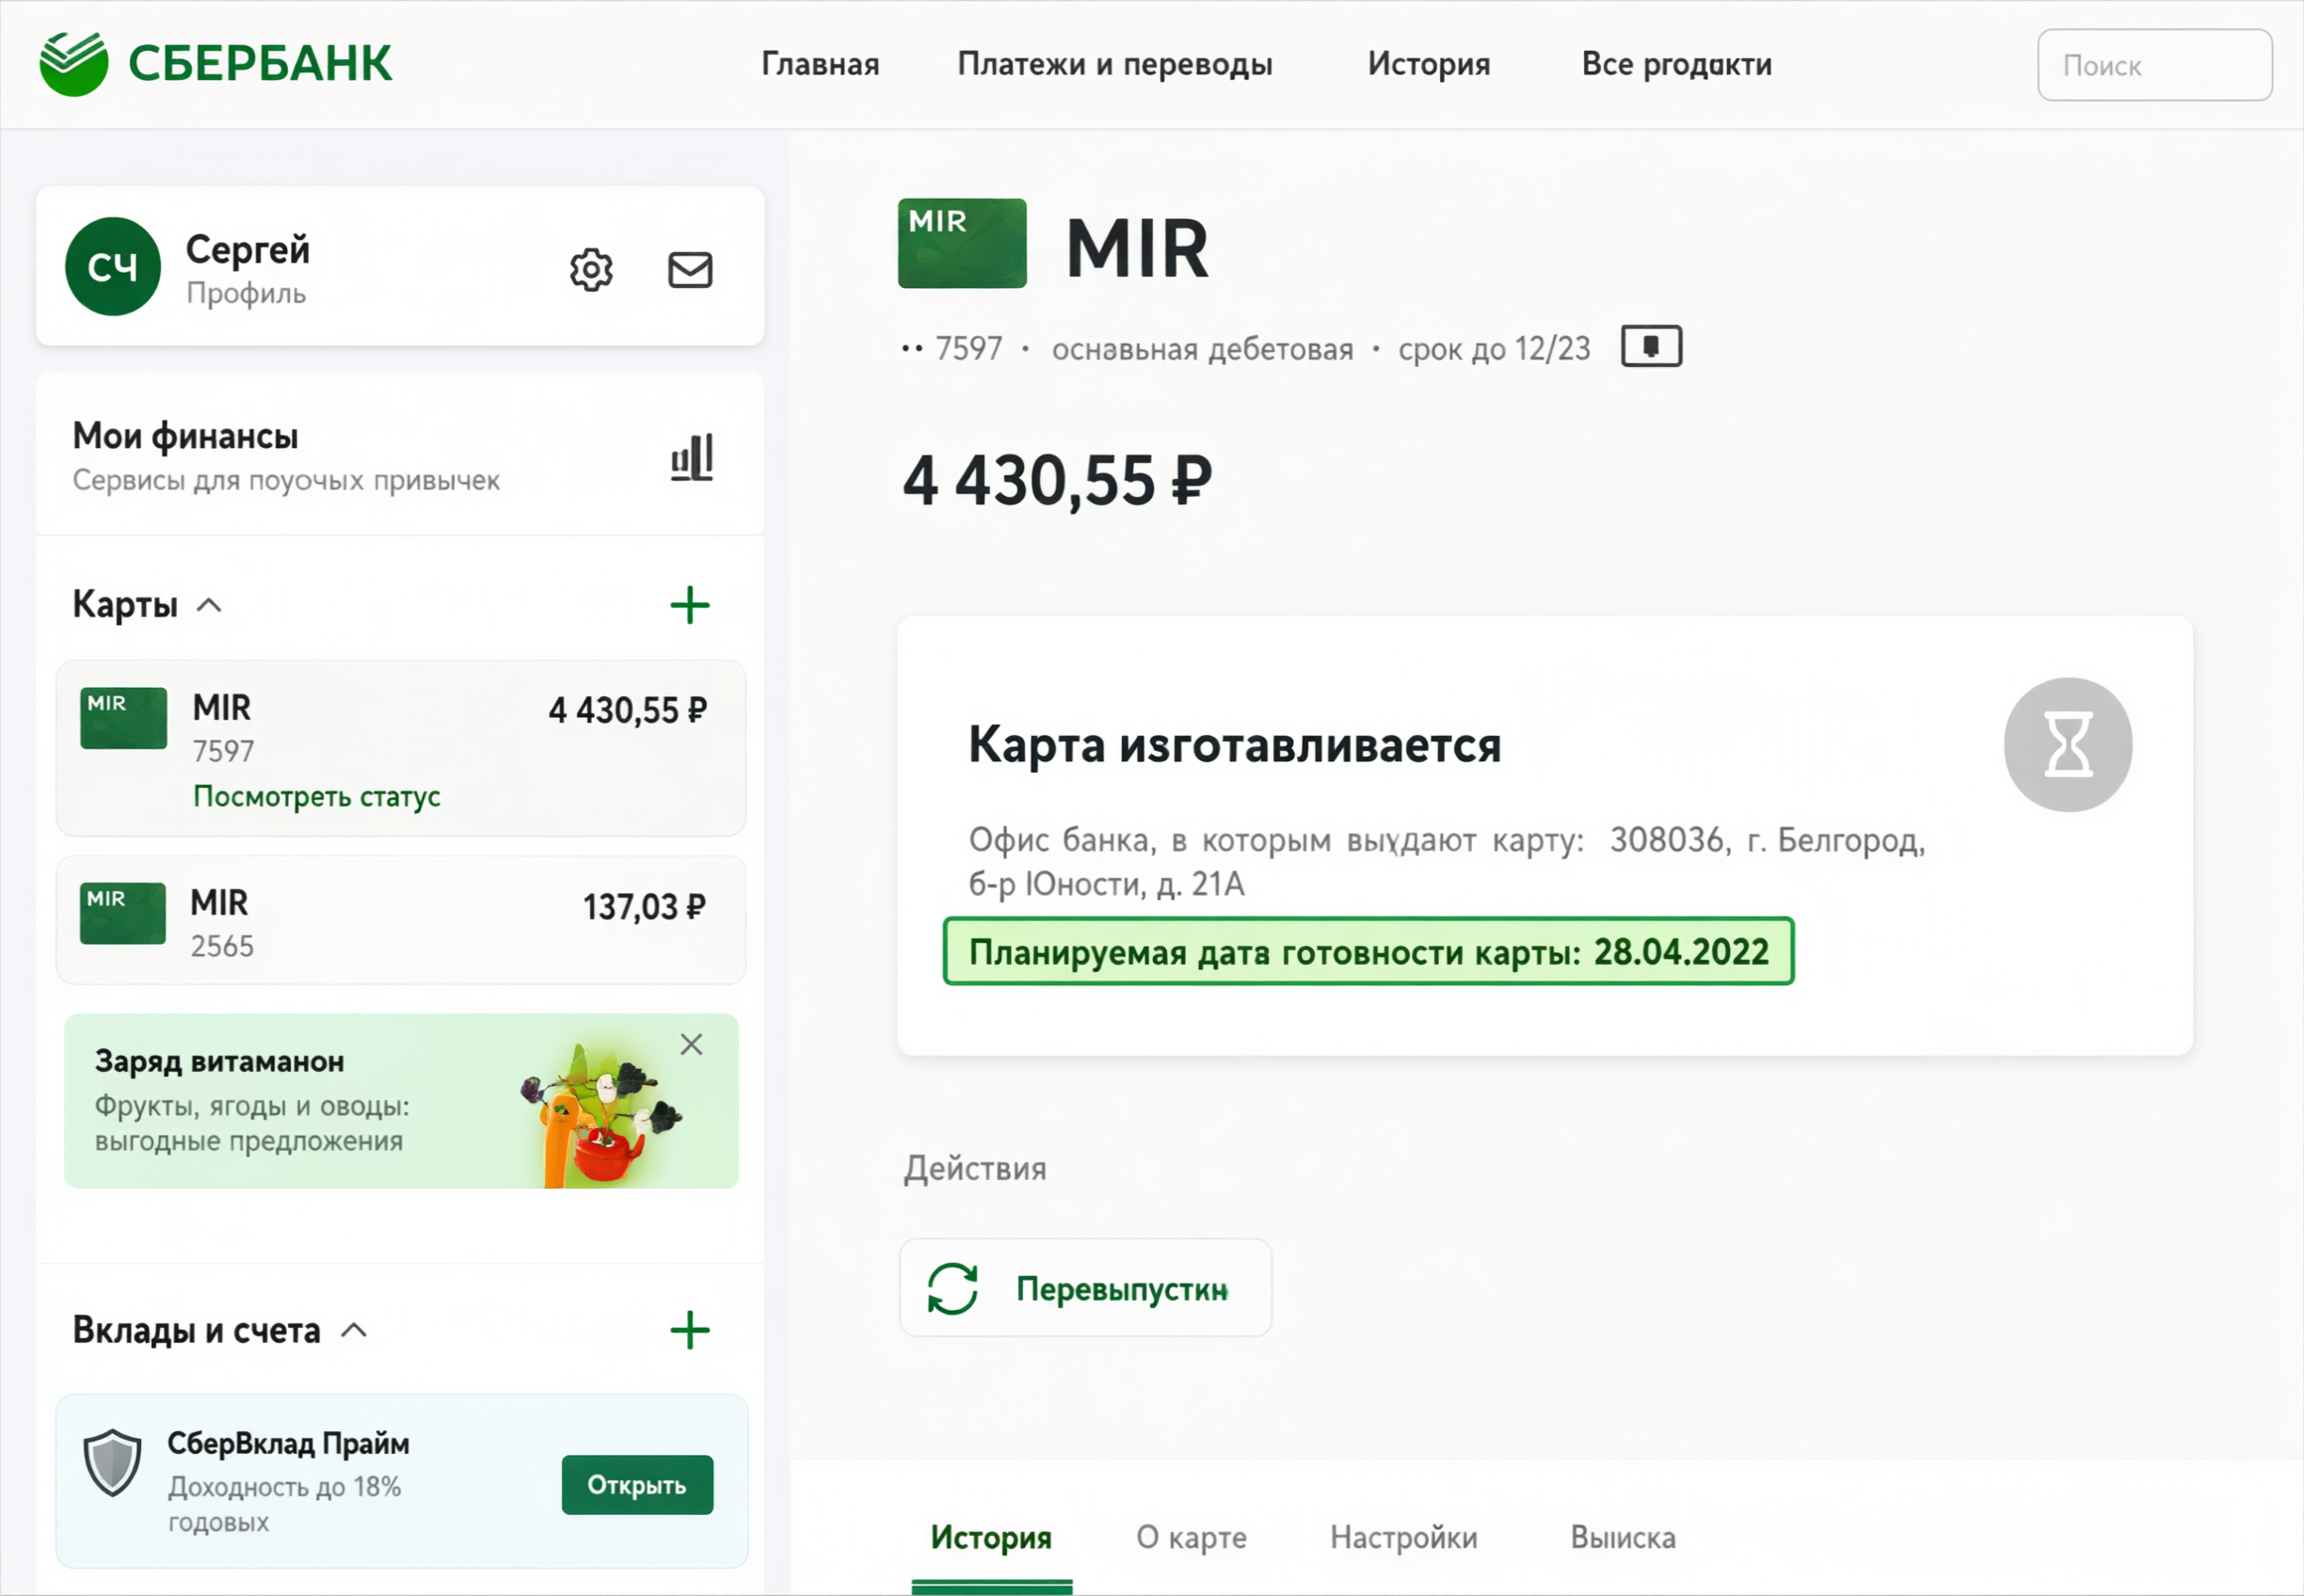Click the Перевыпустить button

(1086, 1288)
